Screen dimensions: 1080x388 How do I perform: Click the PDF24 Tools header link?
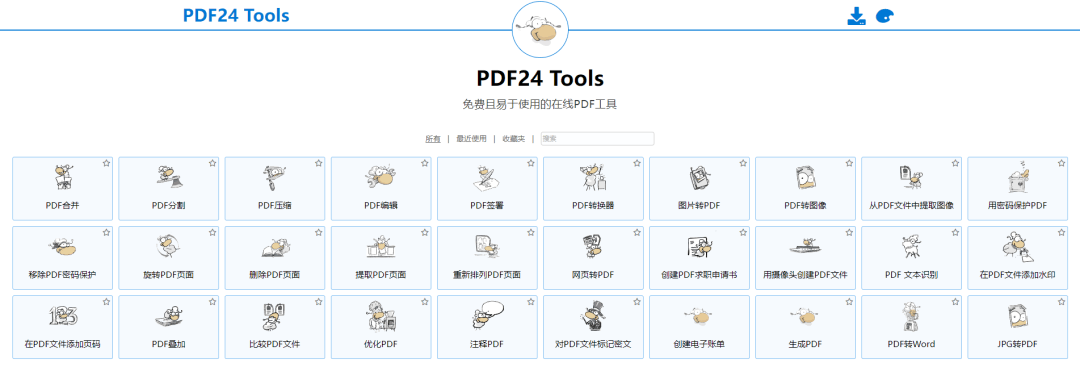(236, 15)
